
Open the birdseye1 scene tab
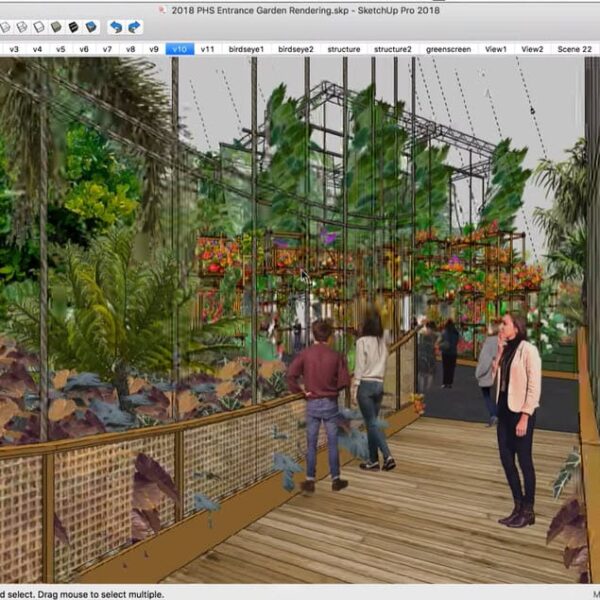tap(245, 48)
